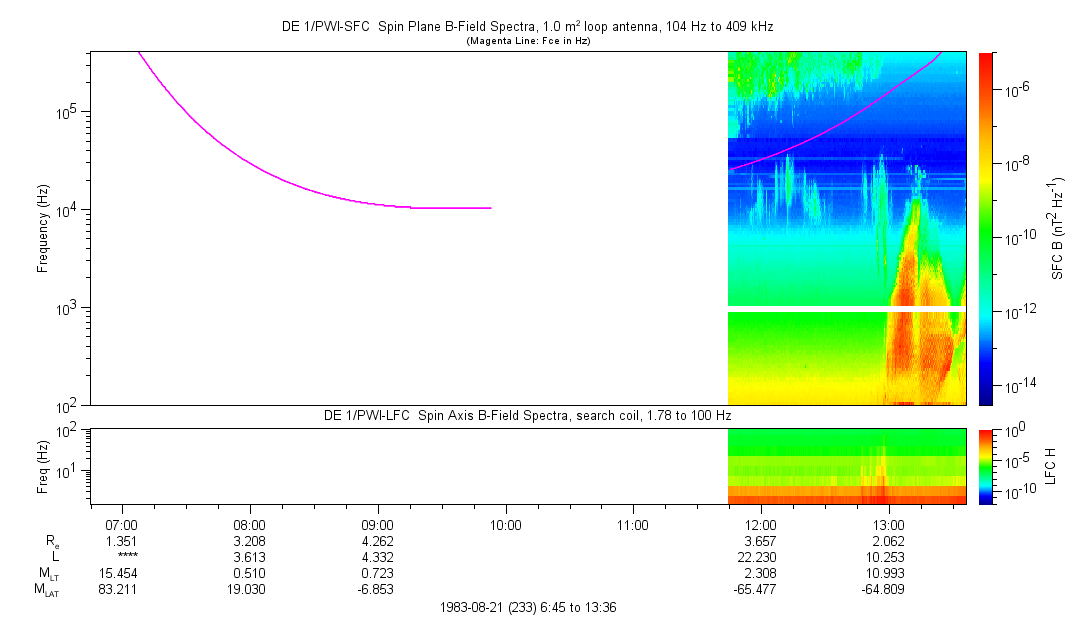Select the DE 1/PWI-LFC lower panel title
1083x620 pixels.
click(x=529, y=415)
